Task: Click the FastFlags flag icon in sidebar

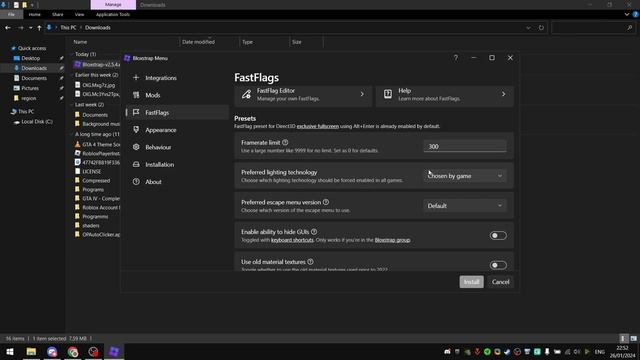Action: point(136,112)
